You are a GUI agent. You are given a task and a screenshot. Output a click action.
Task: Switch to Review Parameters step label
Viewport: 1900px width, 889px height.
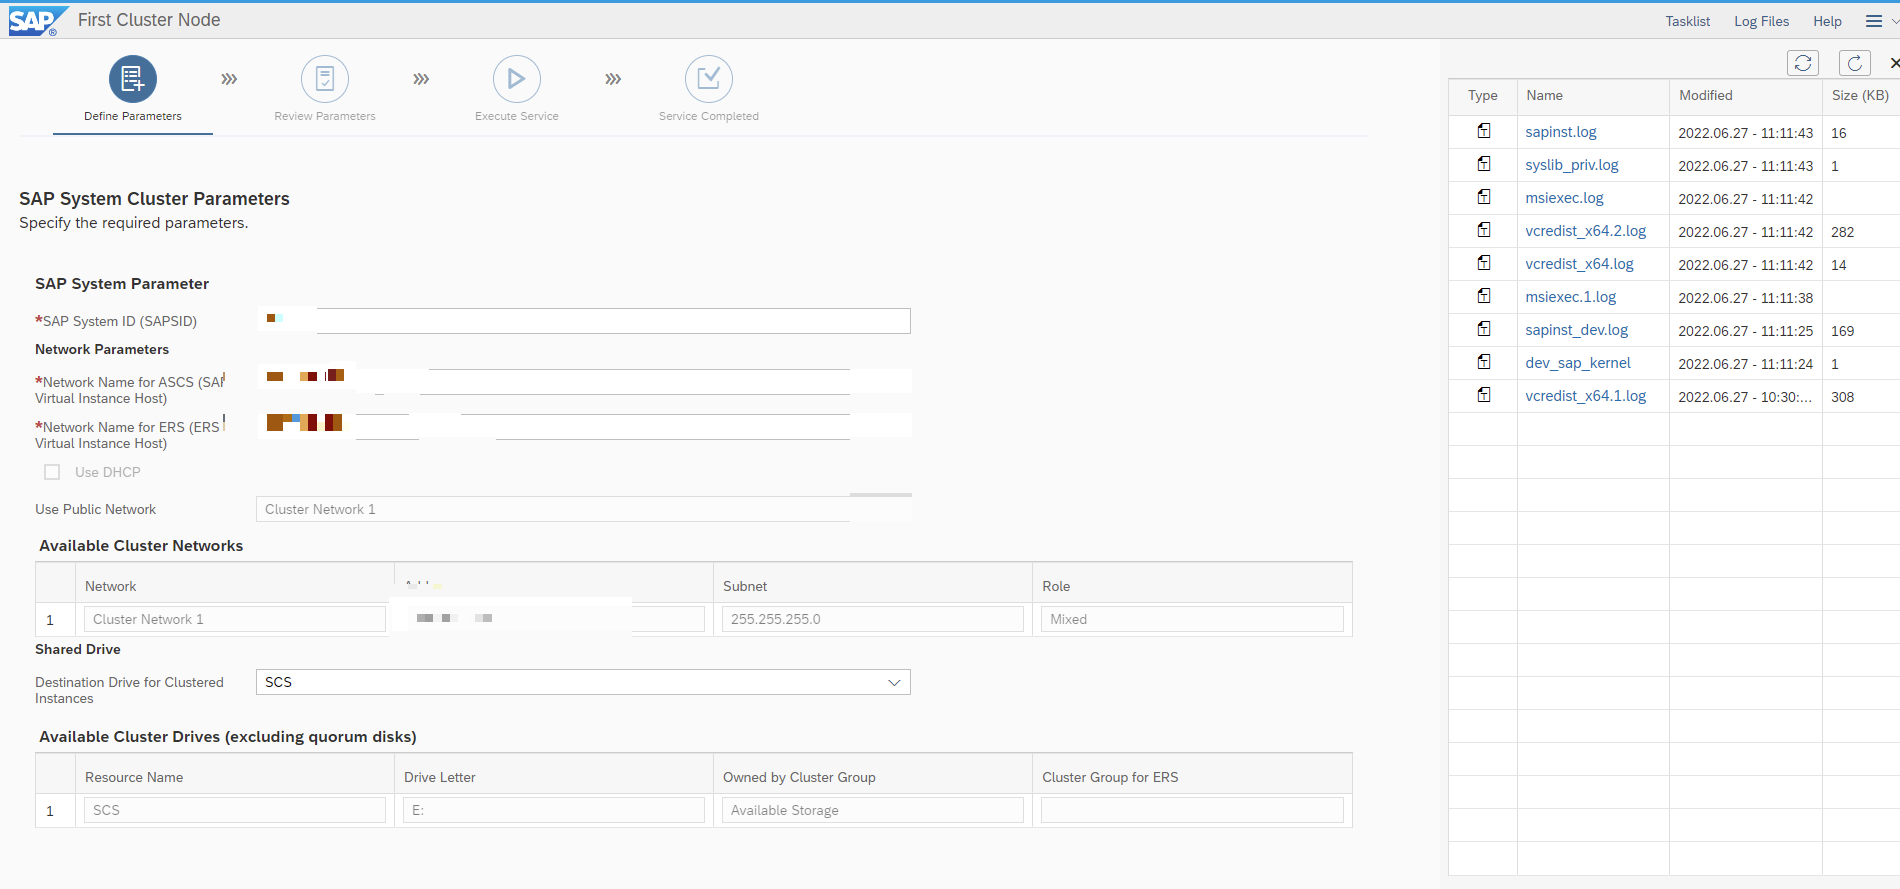tap(325, 116)
